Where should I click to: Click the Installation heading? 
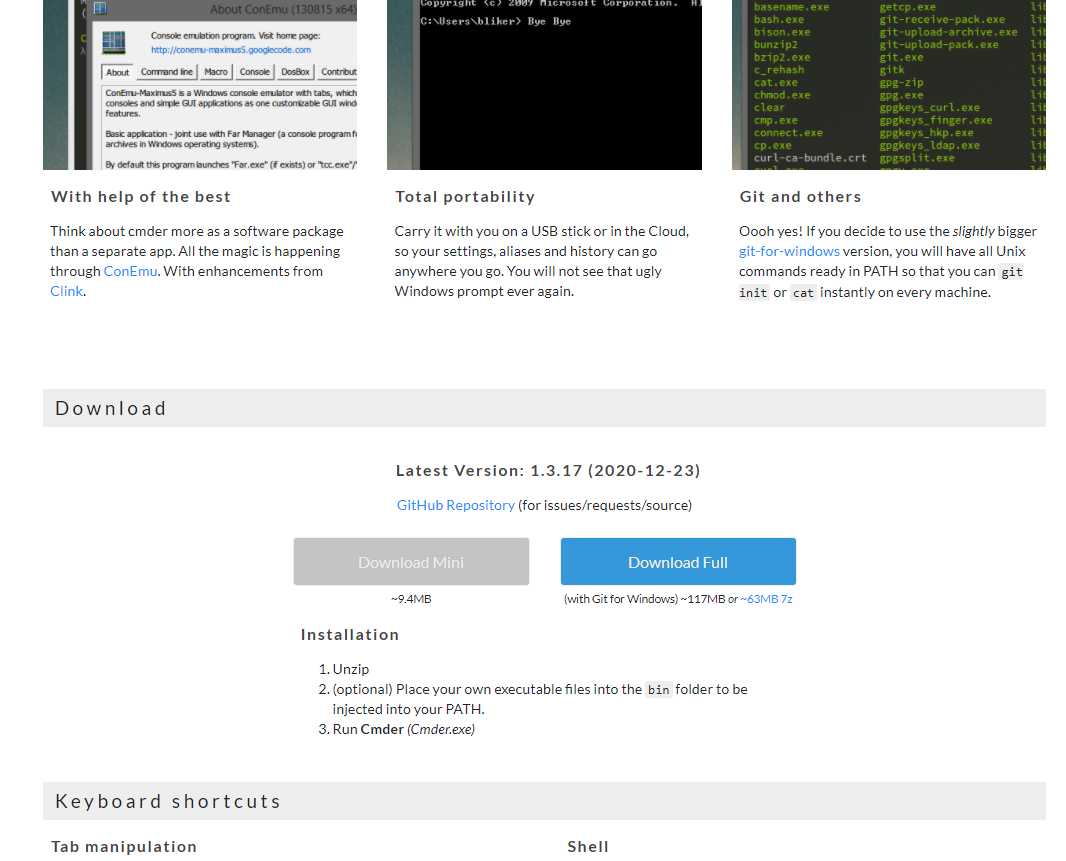pos(349,635)
